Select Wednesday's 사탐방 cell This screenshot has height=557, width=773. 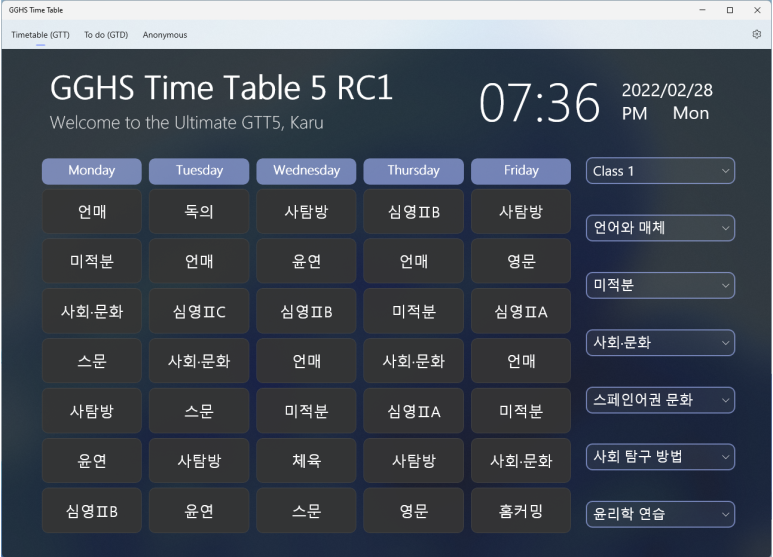click(x=306, y=211)
